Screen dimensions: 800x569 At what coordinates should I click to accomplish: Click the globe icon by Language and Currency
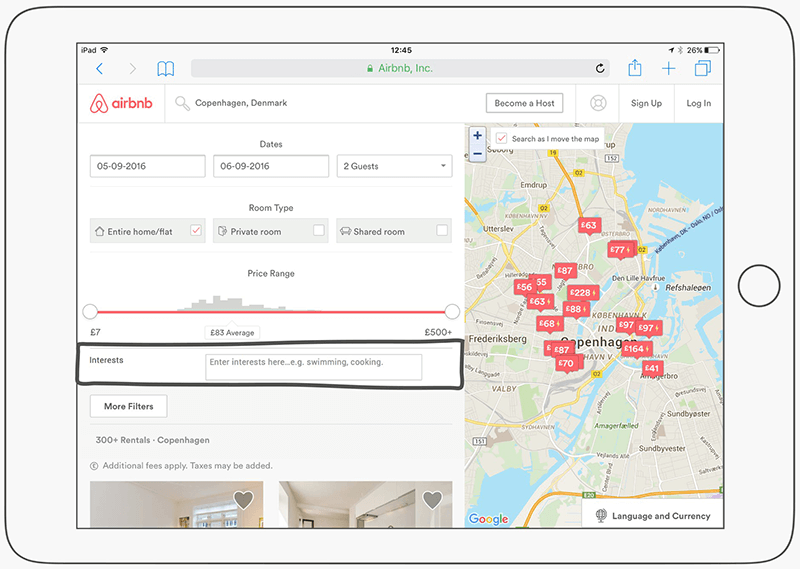[x=601, y=515]
